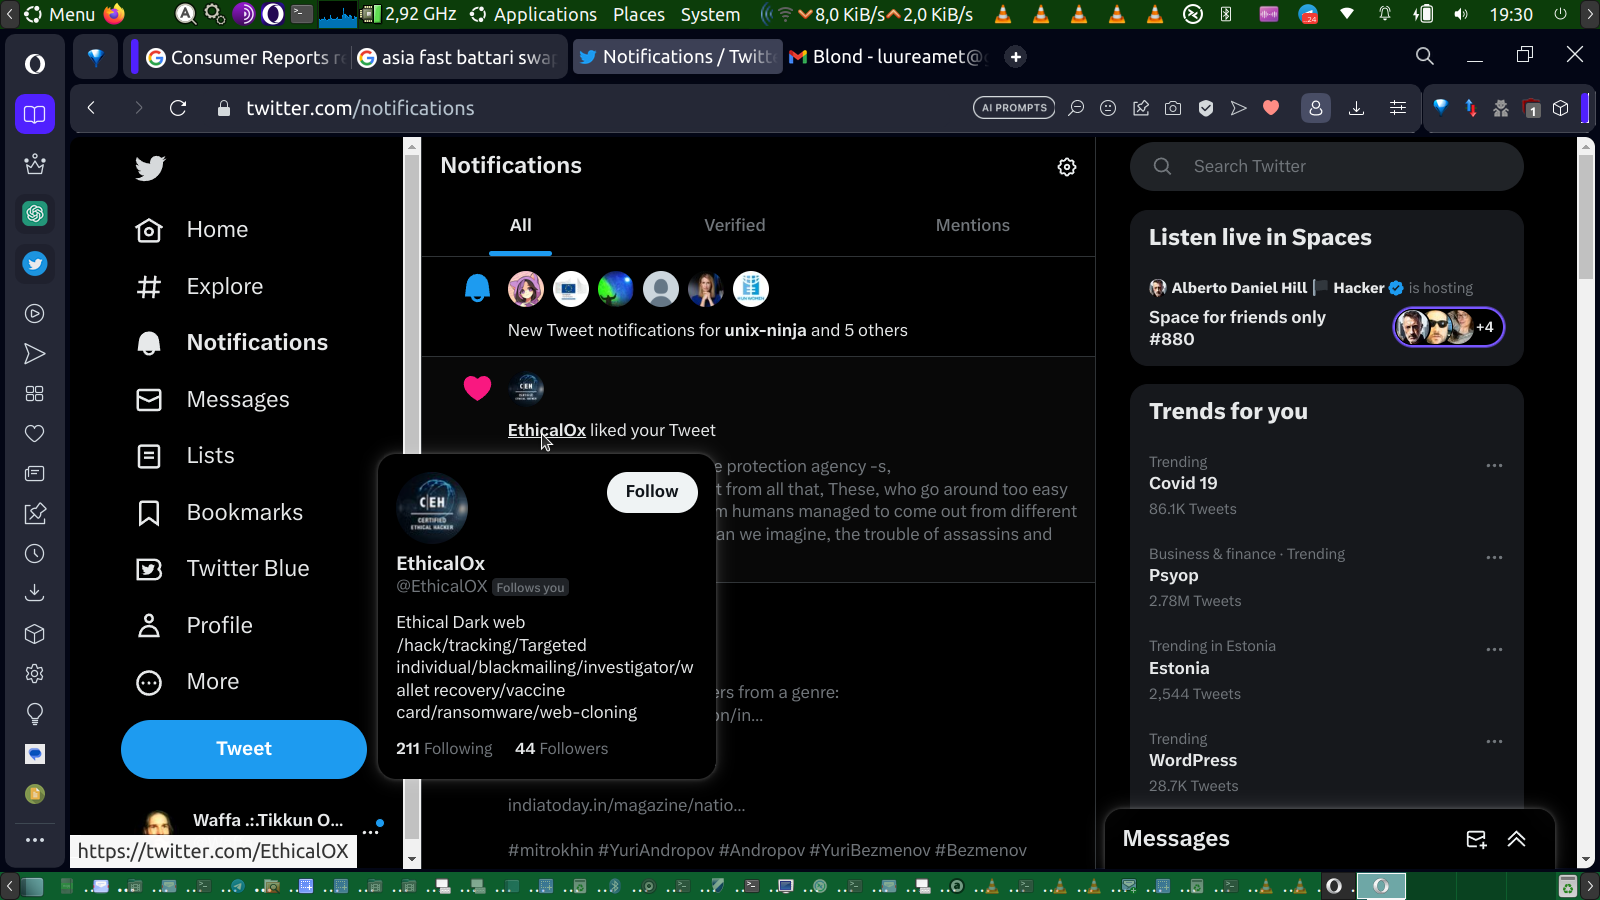View EthicalOx's 44 Followers list
Image resolution: width=1600 pixels, height=900 pixels.
pyautogui.click(x=561, y=749)
